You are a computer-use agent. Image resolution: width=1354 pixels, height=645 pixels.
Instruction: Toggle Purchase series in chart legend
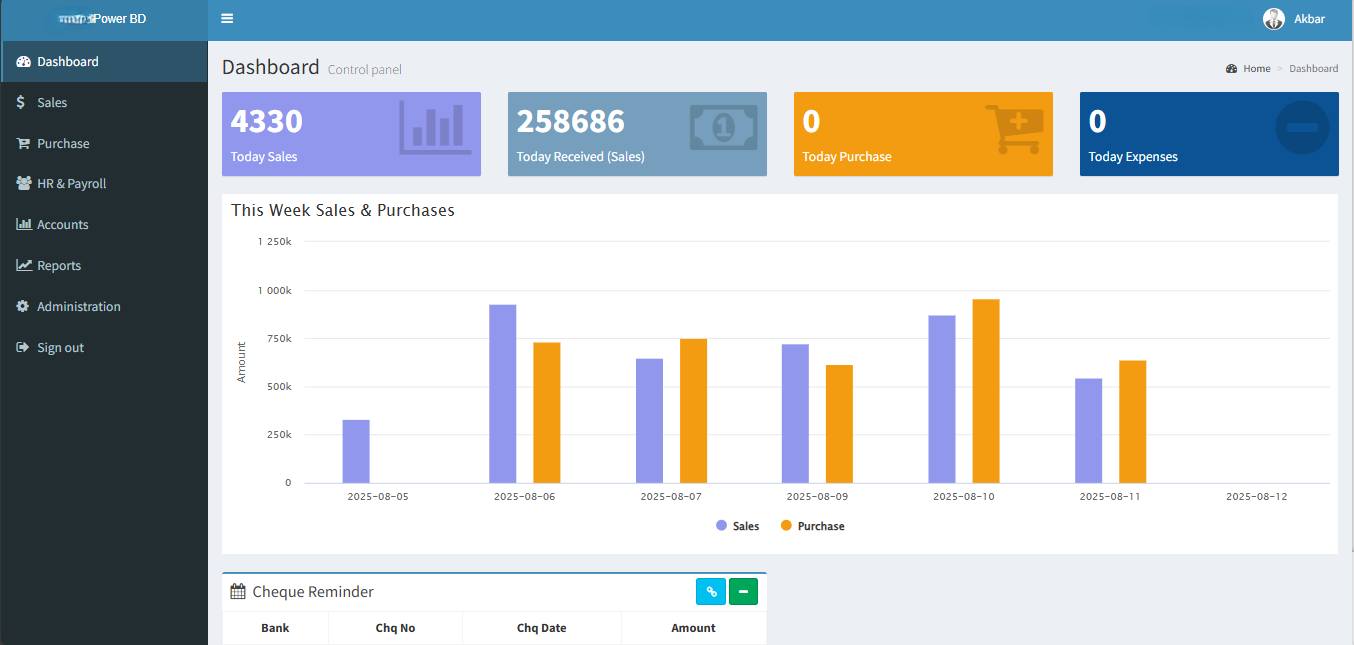812,526
